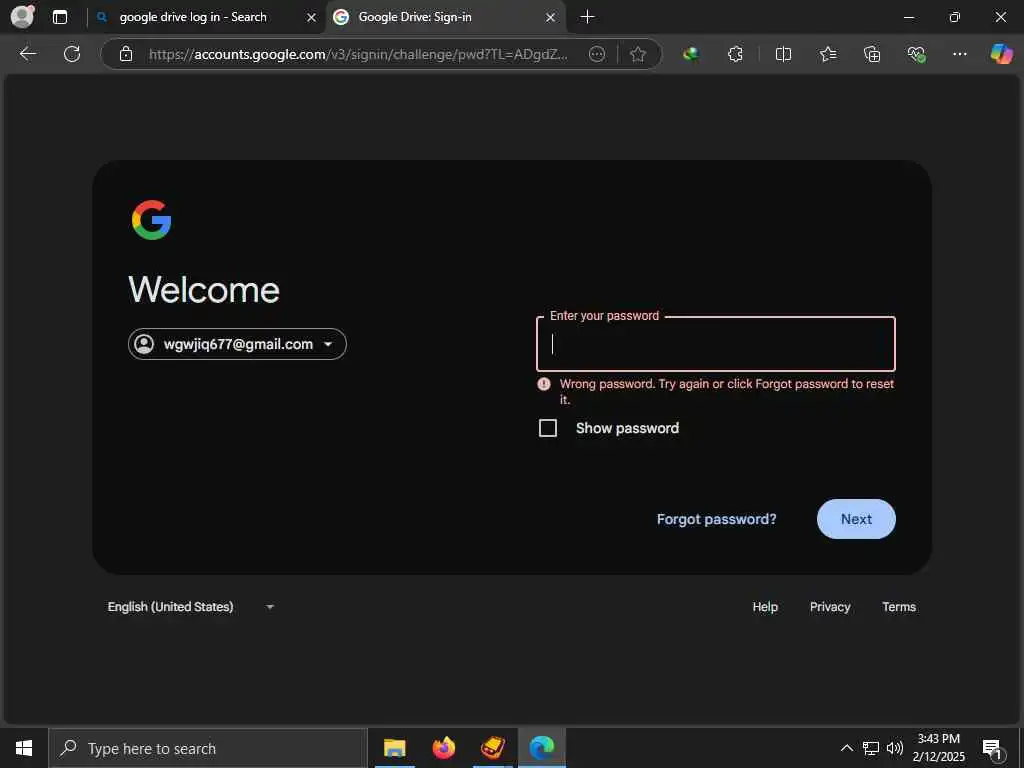Go back to the previous page

point(27,54)
